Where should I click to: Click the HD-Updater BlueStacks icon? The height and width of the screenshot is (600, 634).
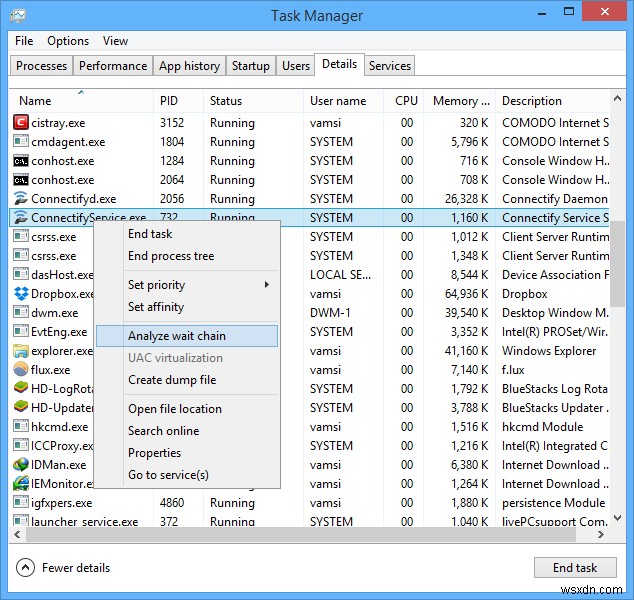point(21,407)
